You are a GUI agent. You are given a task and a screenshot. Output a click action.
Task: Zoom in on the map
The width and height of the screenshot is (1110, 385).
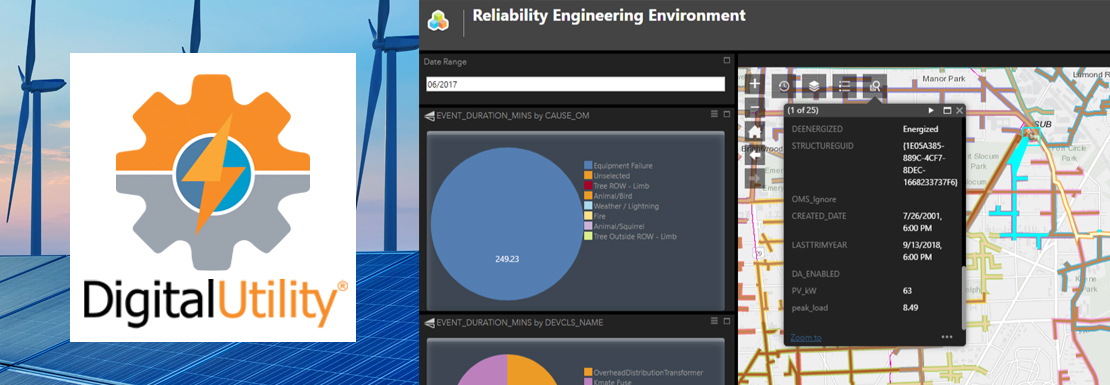click(x=755, y=84)
